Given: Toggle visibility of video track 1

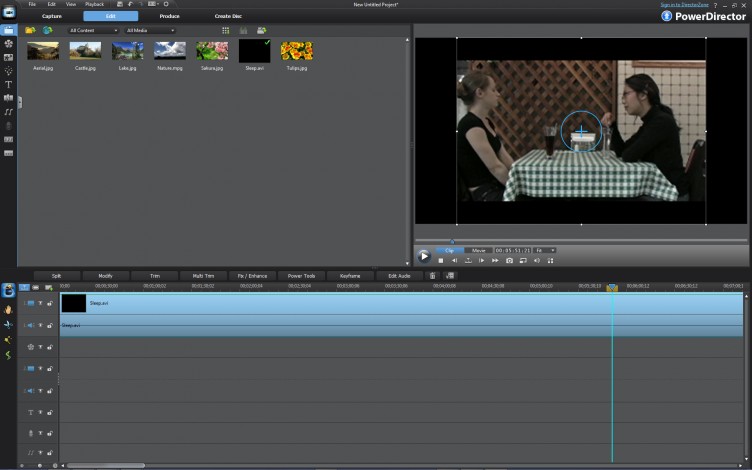Looking at the screenshot, I should pyautogui.click(x=40, y=304).
